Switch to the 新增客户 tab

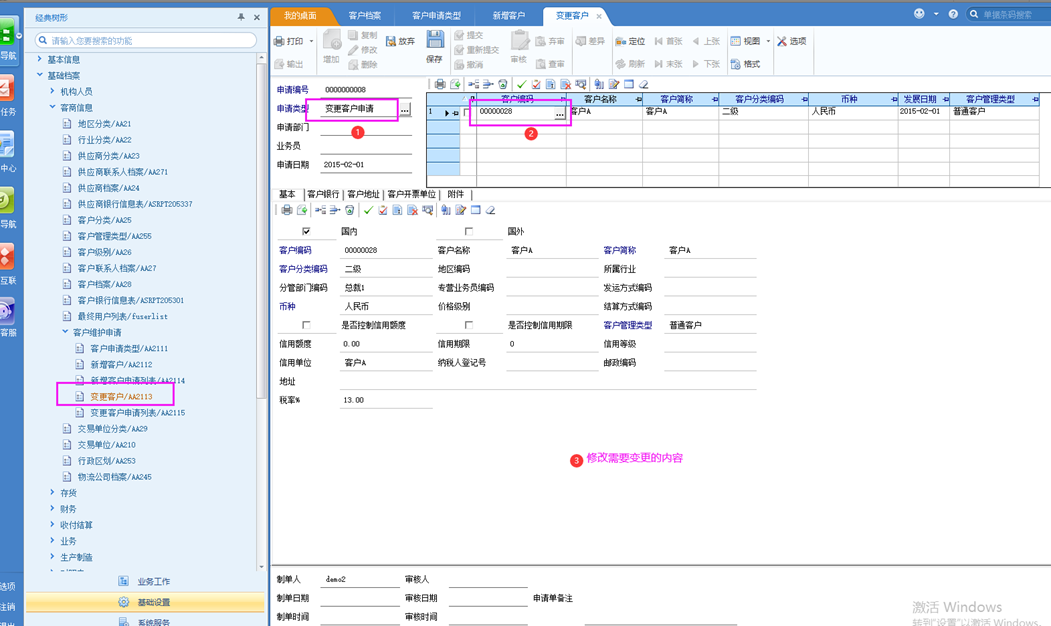click(x=509, y=15)
